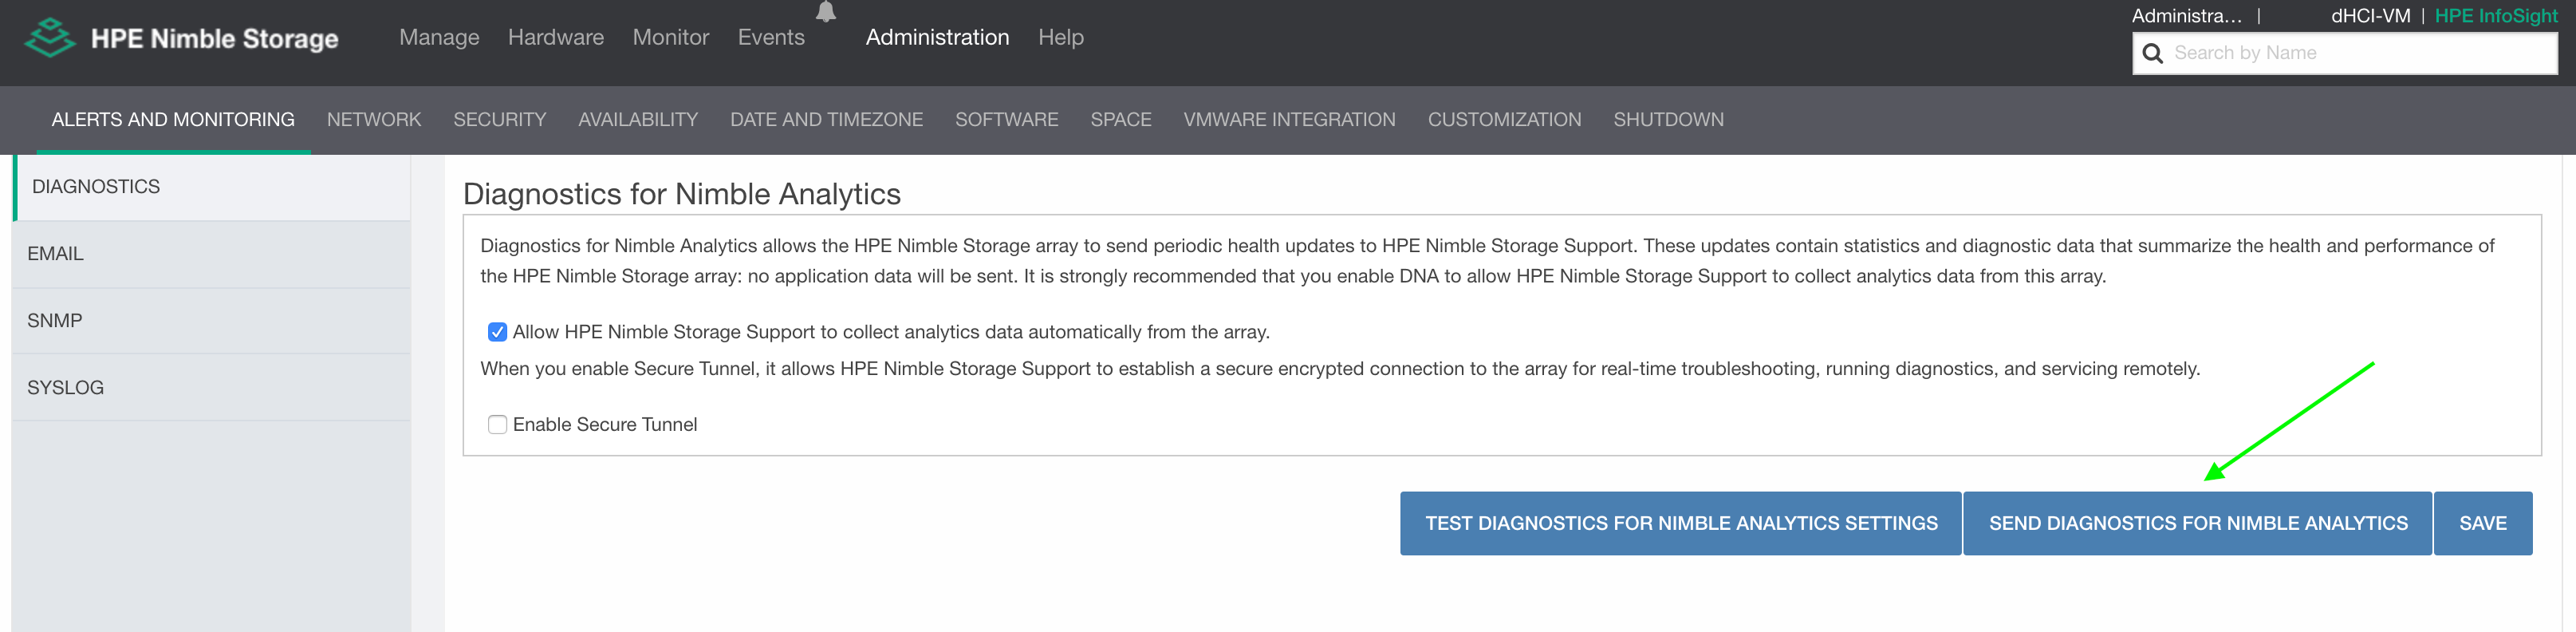The height and width of the screenshot is (632, 2576).
Task: Click Send Diagnostics for Nimble Analytics button
Action: [2197, 523]
